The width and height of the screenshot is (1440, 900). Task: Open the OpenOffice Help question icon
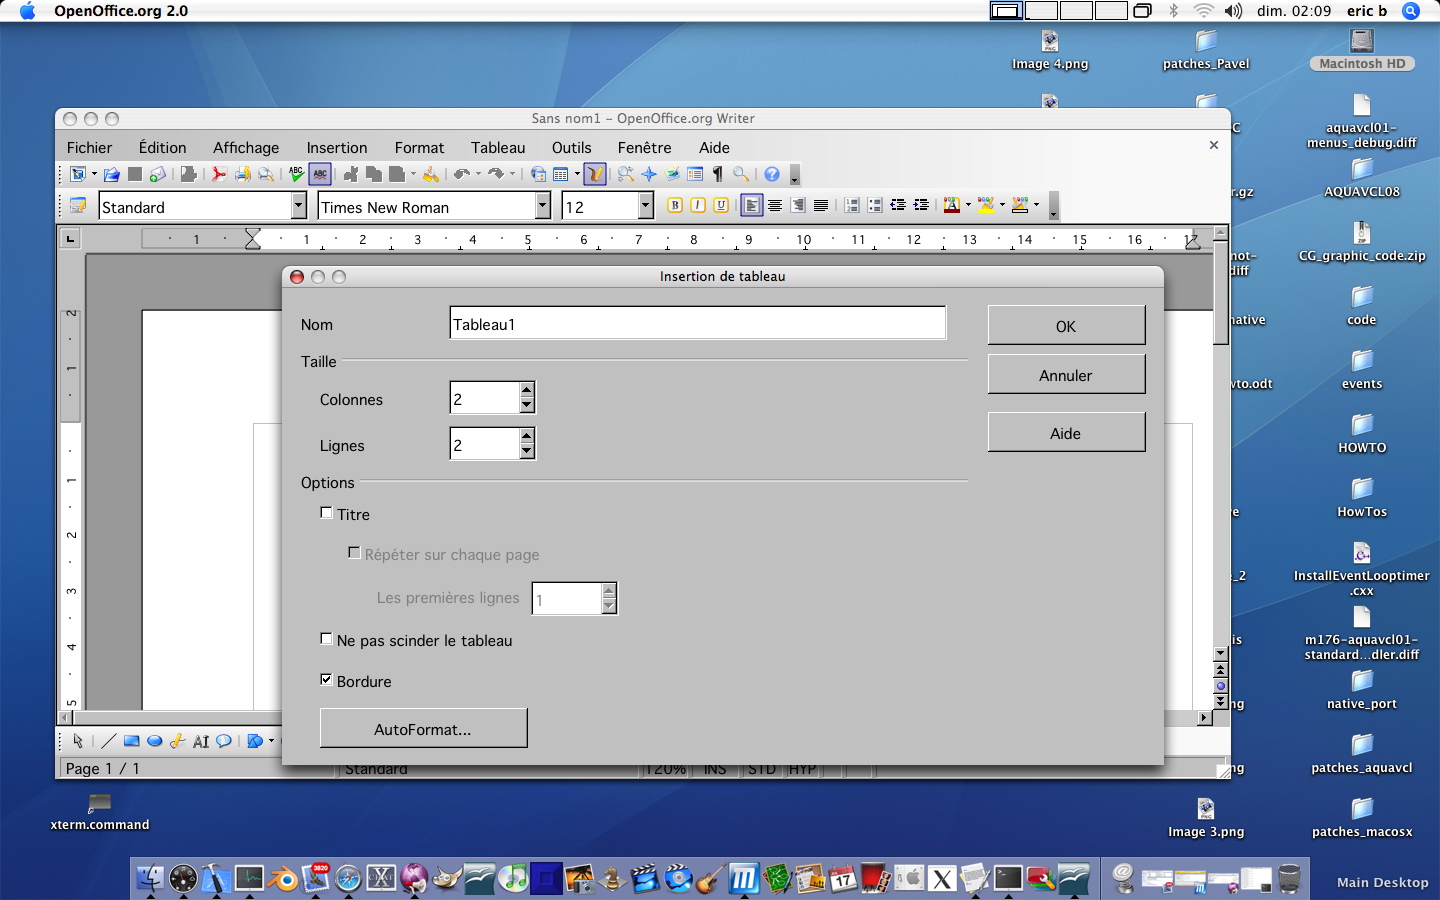pos(772,174)
